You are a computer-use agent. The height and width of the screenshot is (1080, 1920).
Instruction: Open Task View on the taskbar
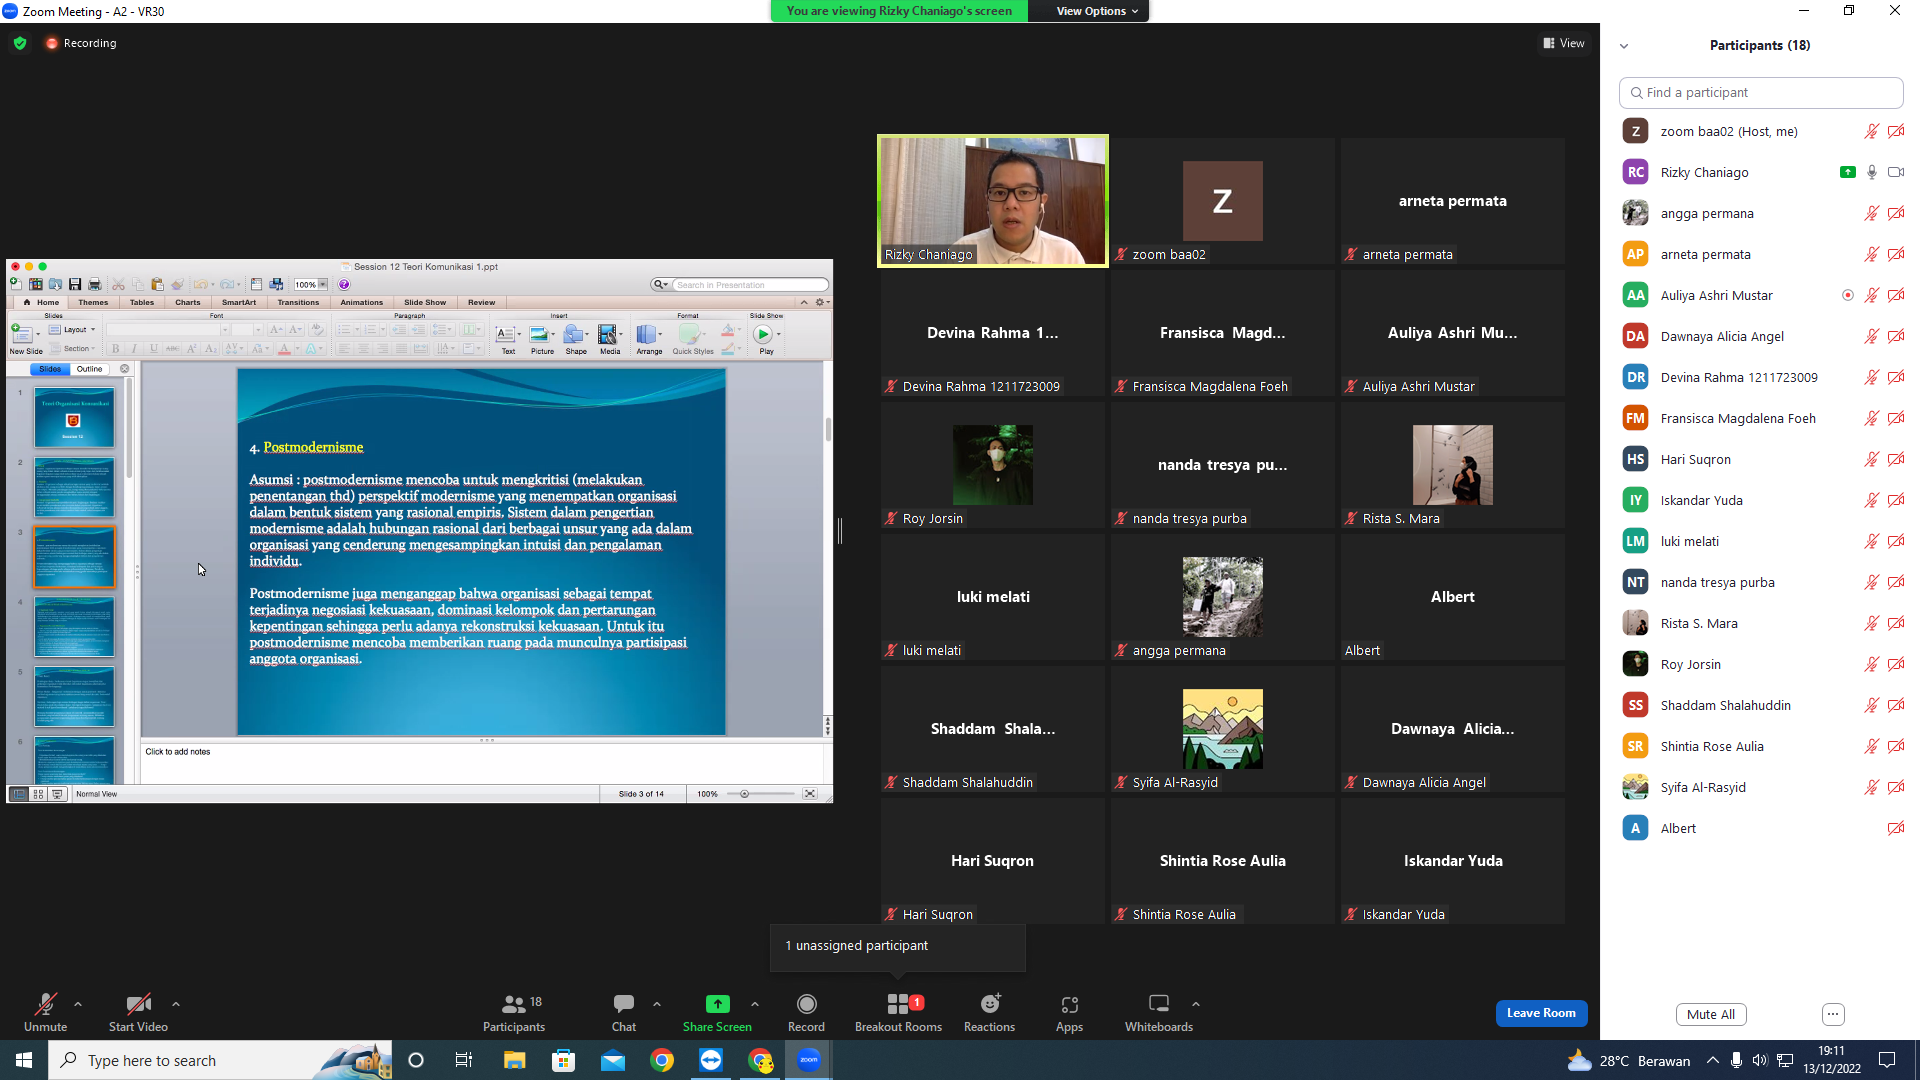464,1060
